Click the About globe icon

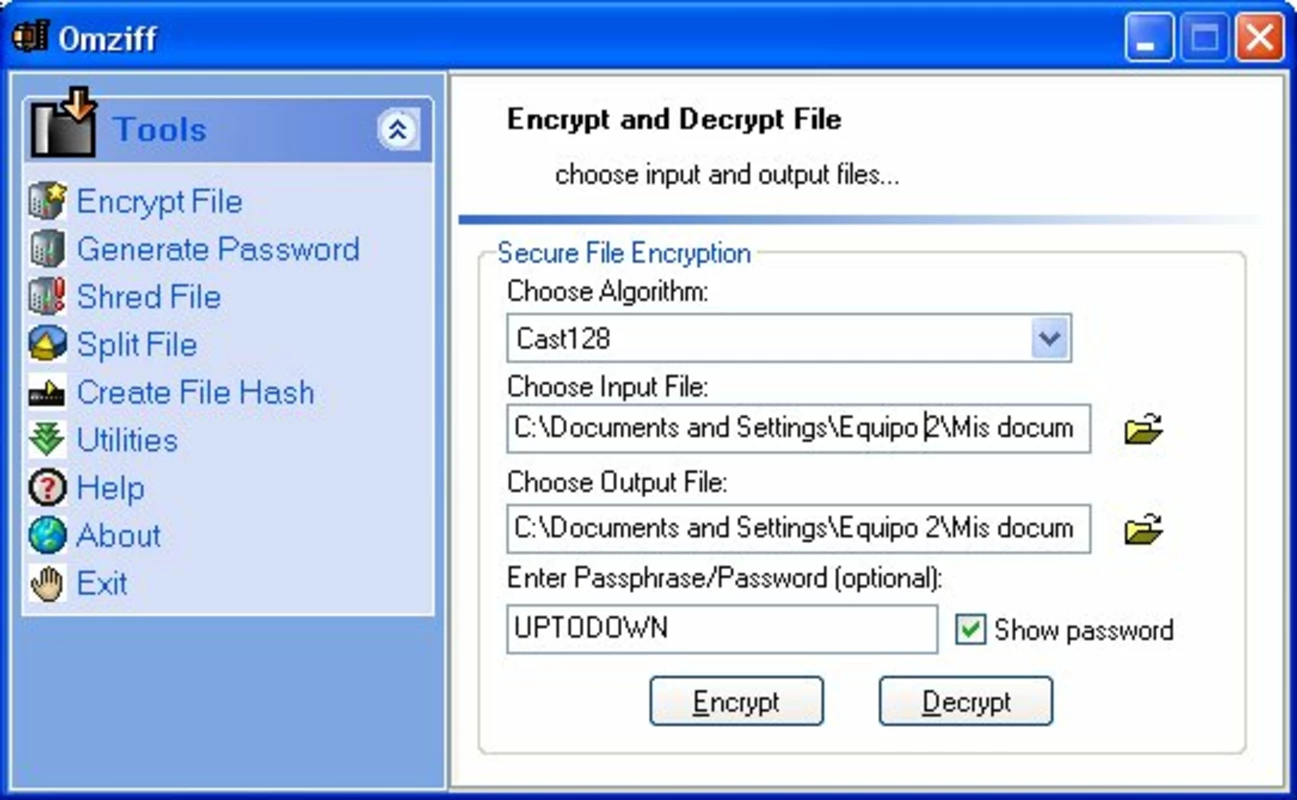pyautogui.click(x=47, y=536)
